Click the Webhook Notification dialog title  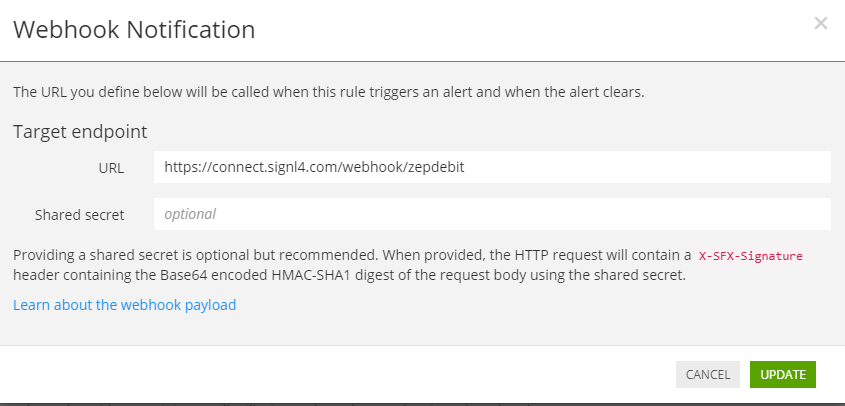click(134, 30)
